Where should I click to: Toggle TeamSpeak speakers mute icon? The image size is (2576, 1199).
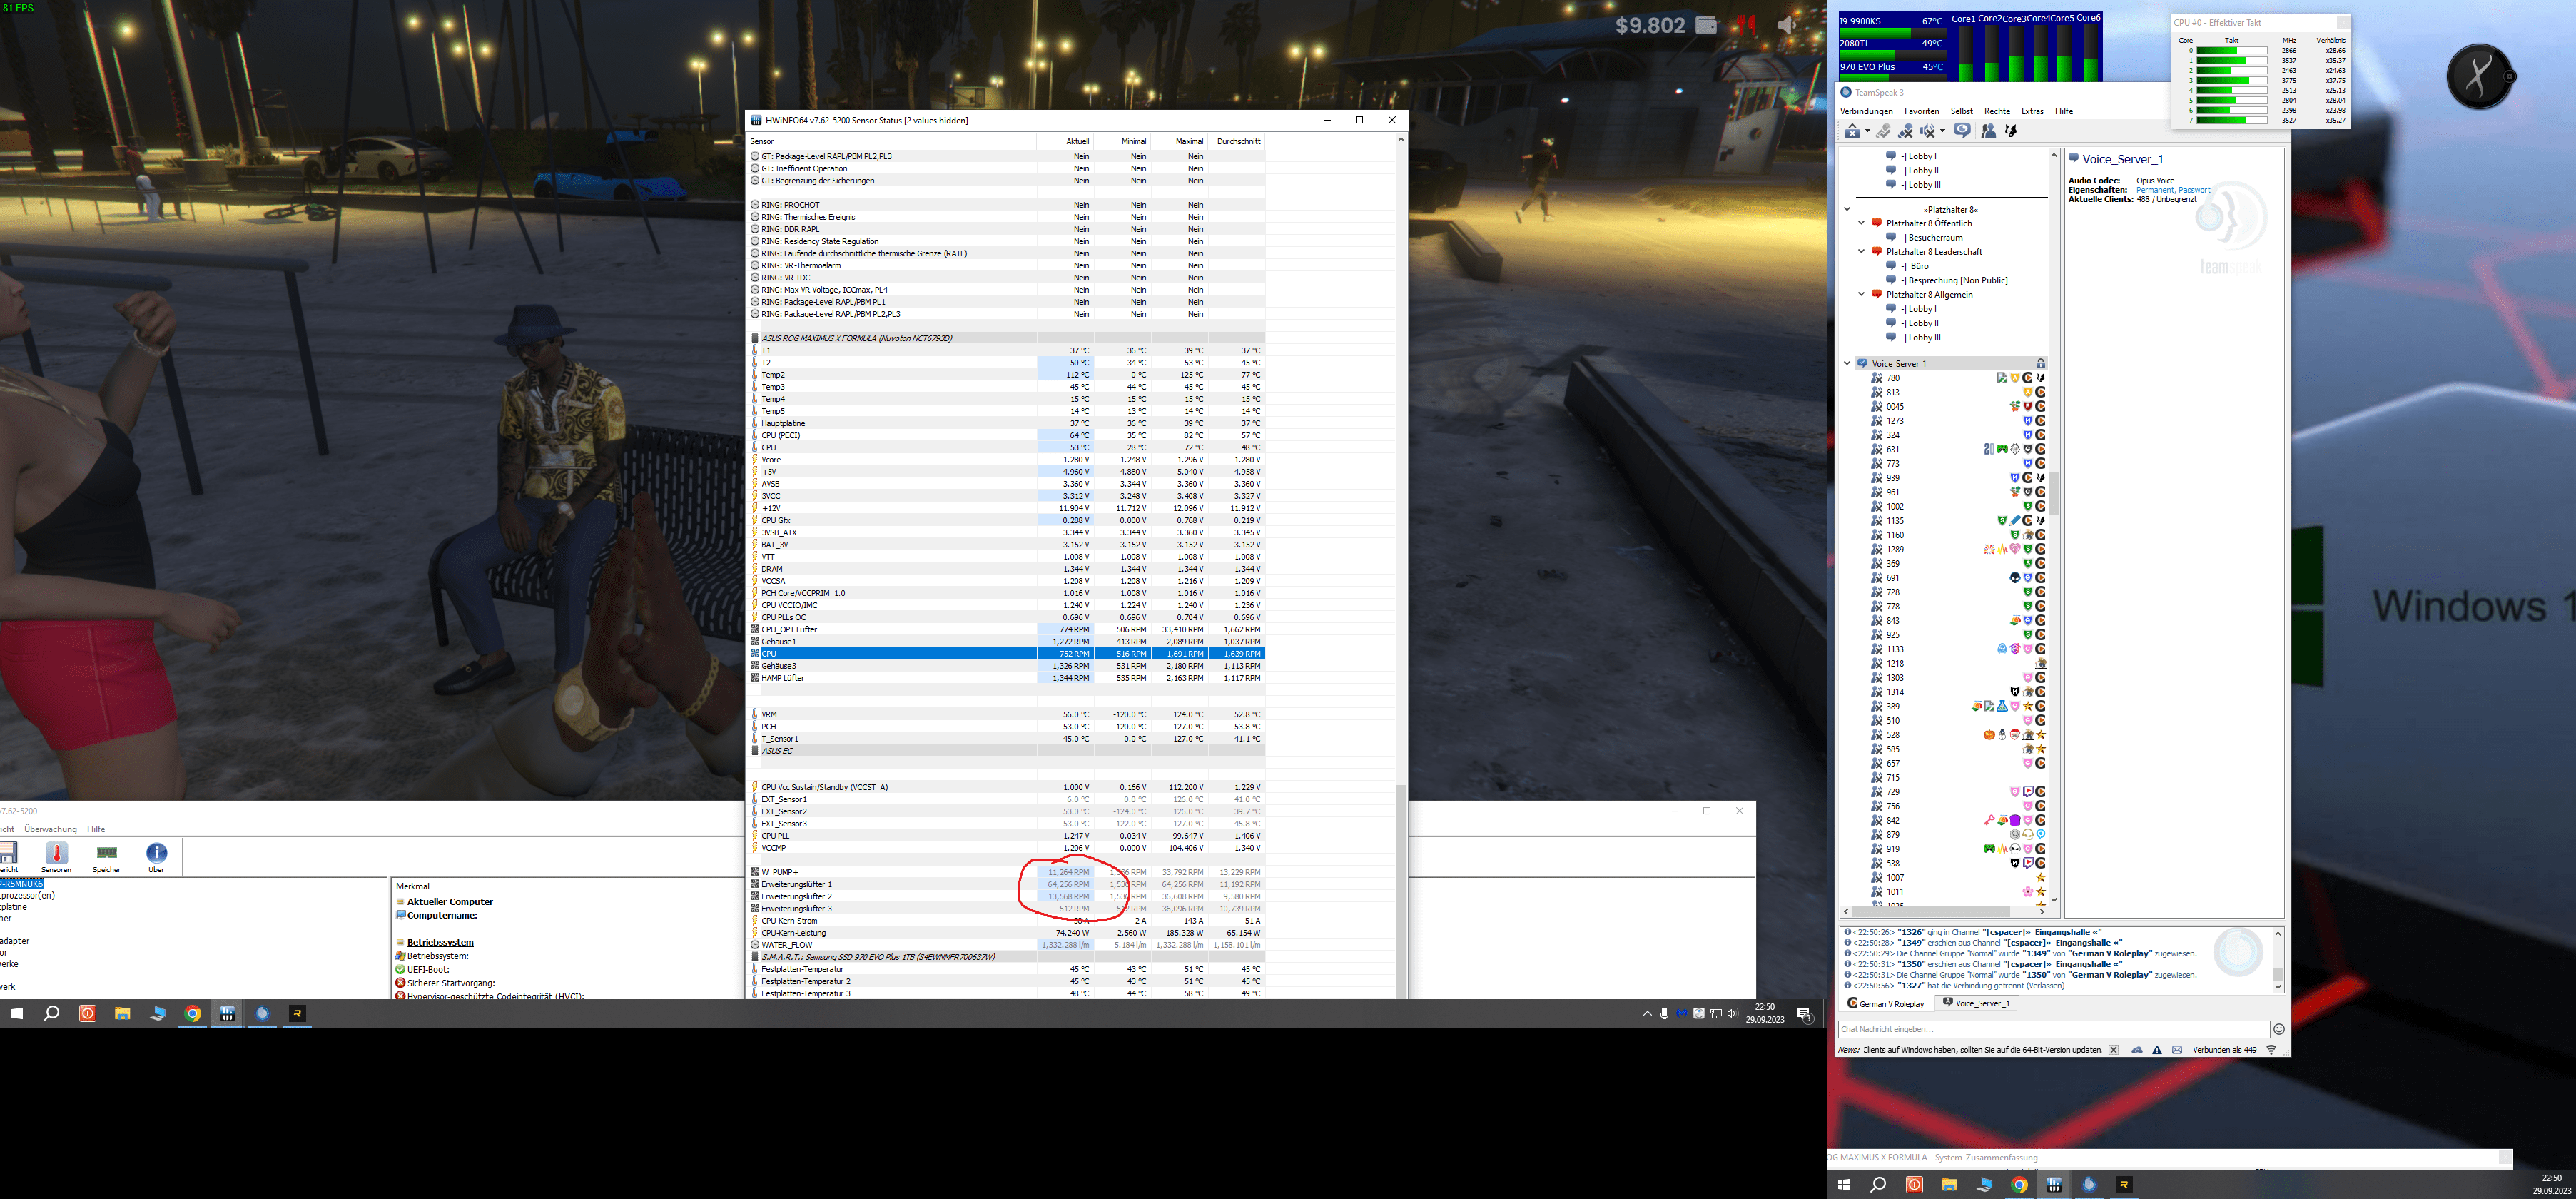1928,131
